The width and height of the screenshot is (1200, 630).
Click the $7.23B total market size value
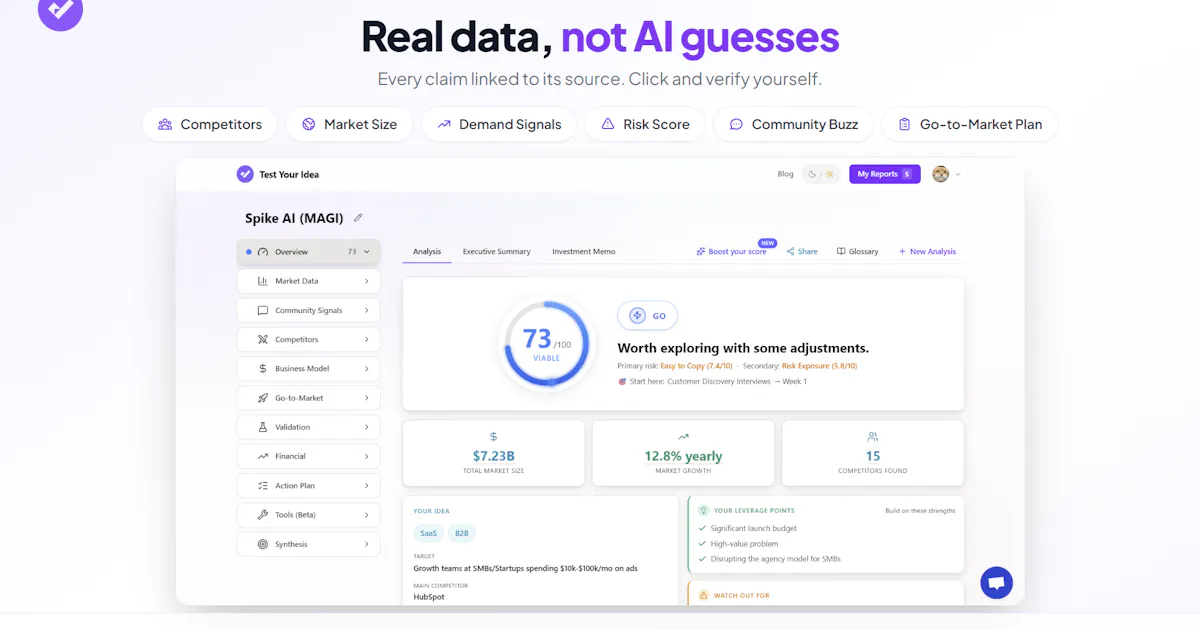[x=493, y=456]
